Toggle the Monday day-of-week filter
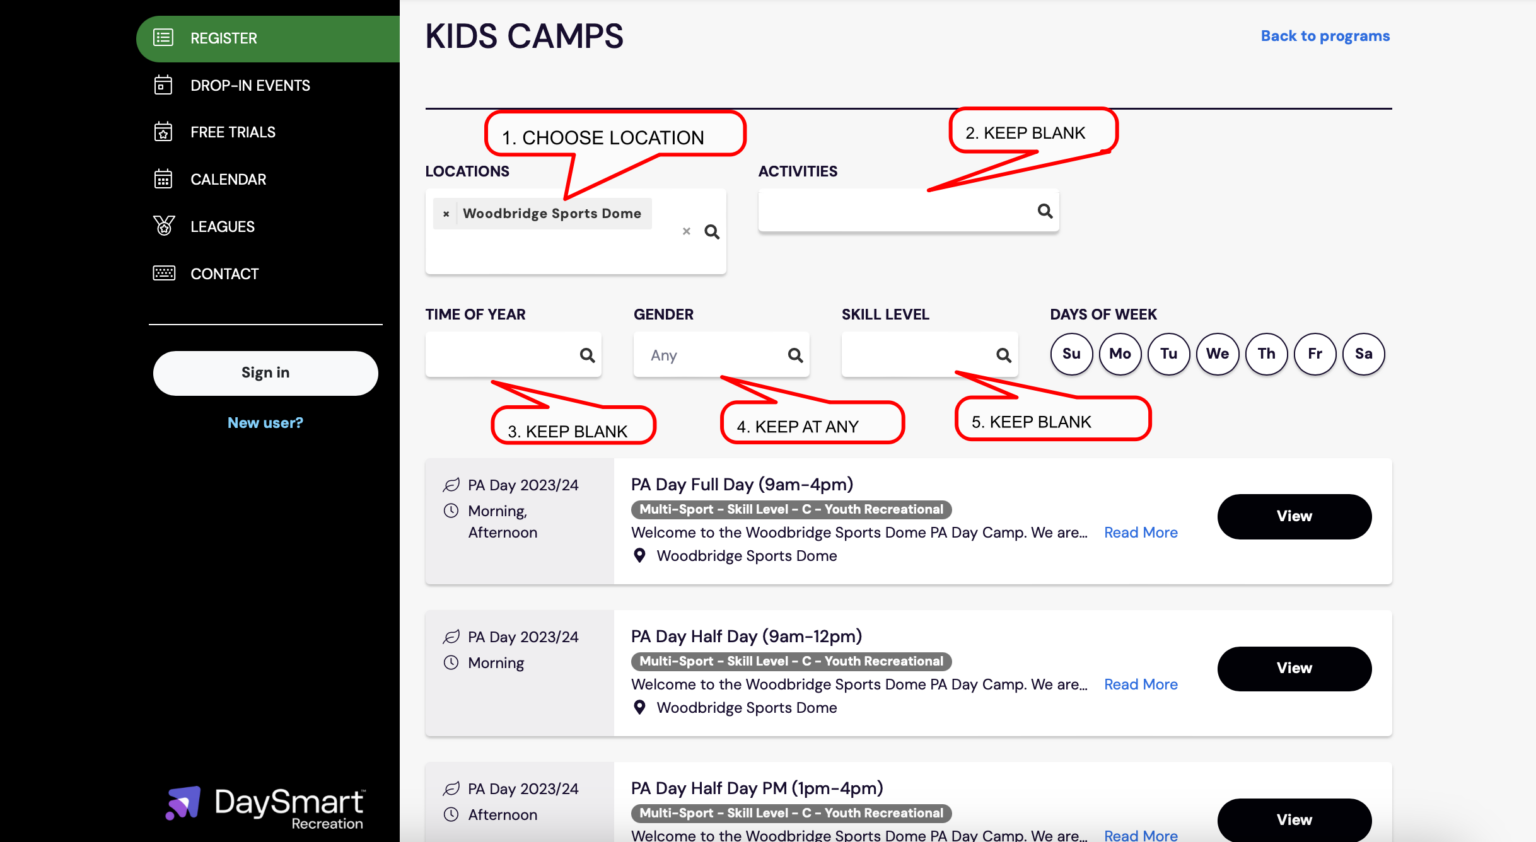Screen dimensions: 1536x842 [1120, 354]
